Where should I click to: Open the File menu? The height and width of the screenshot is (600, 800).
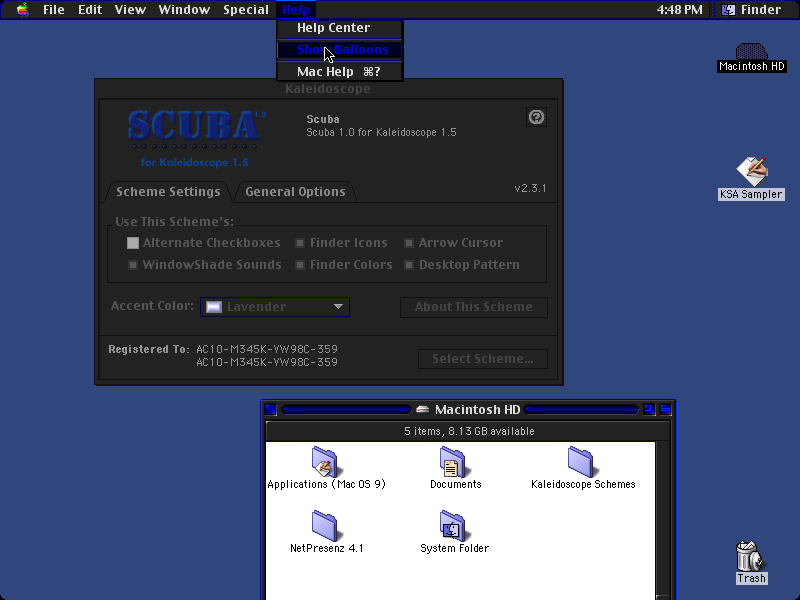point(54,10)
